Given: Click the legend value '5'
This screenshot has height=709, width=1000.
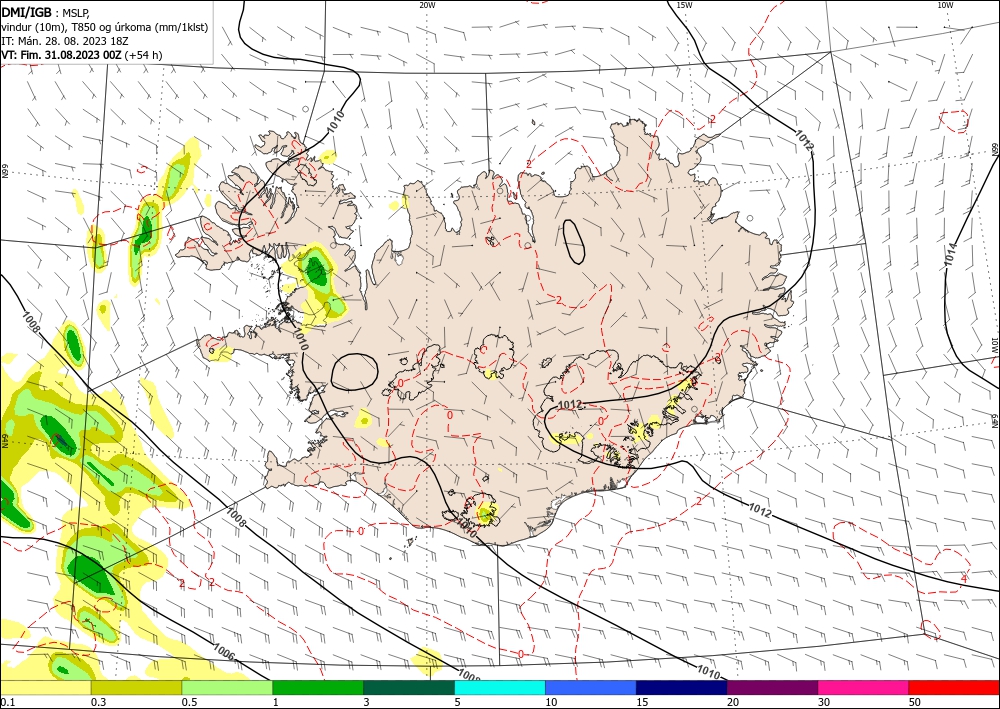Looking at the screenshot, I should tap(457, 702).
